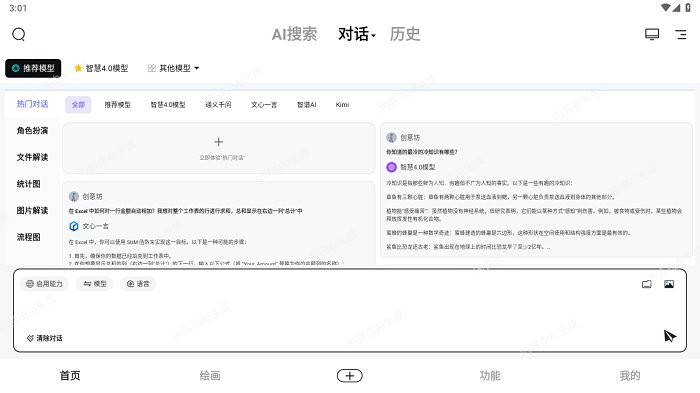Open the 统计图 sidebar category
The image size is (700, 393).
[29, 184]
